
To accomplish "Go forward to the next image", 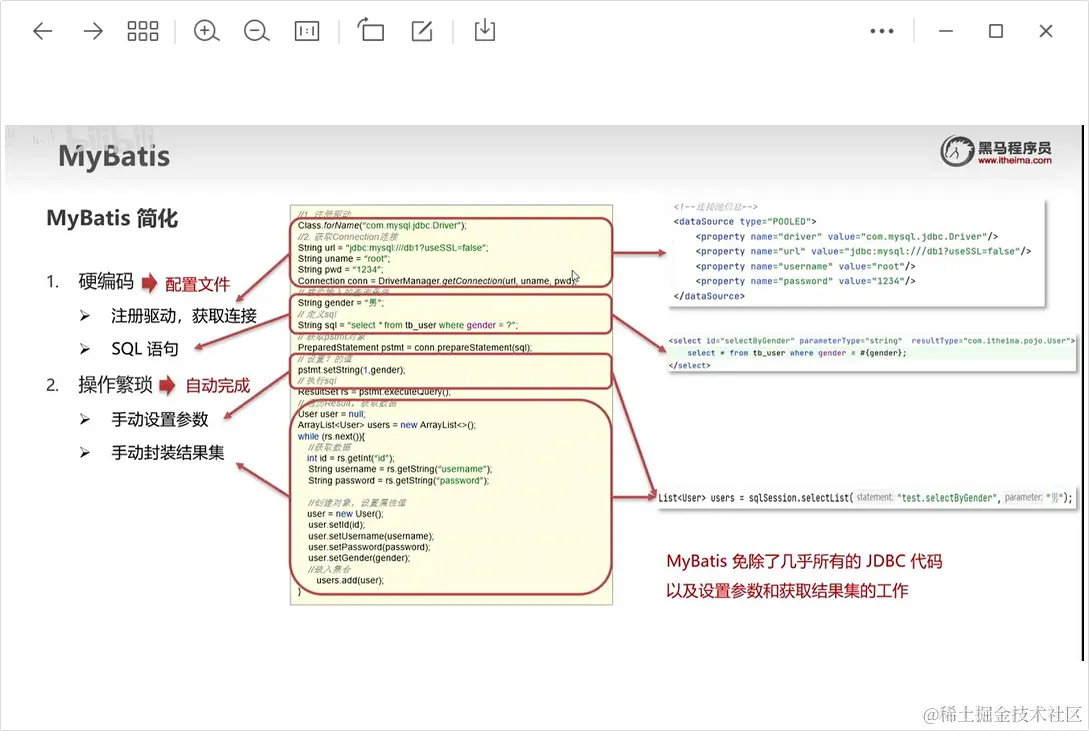I will [92, 31].
